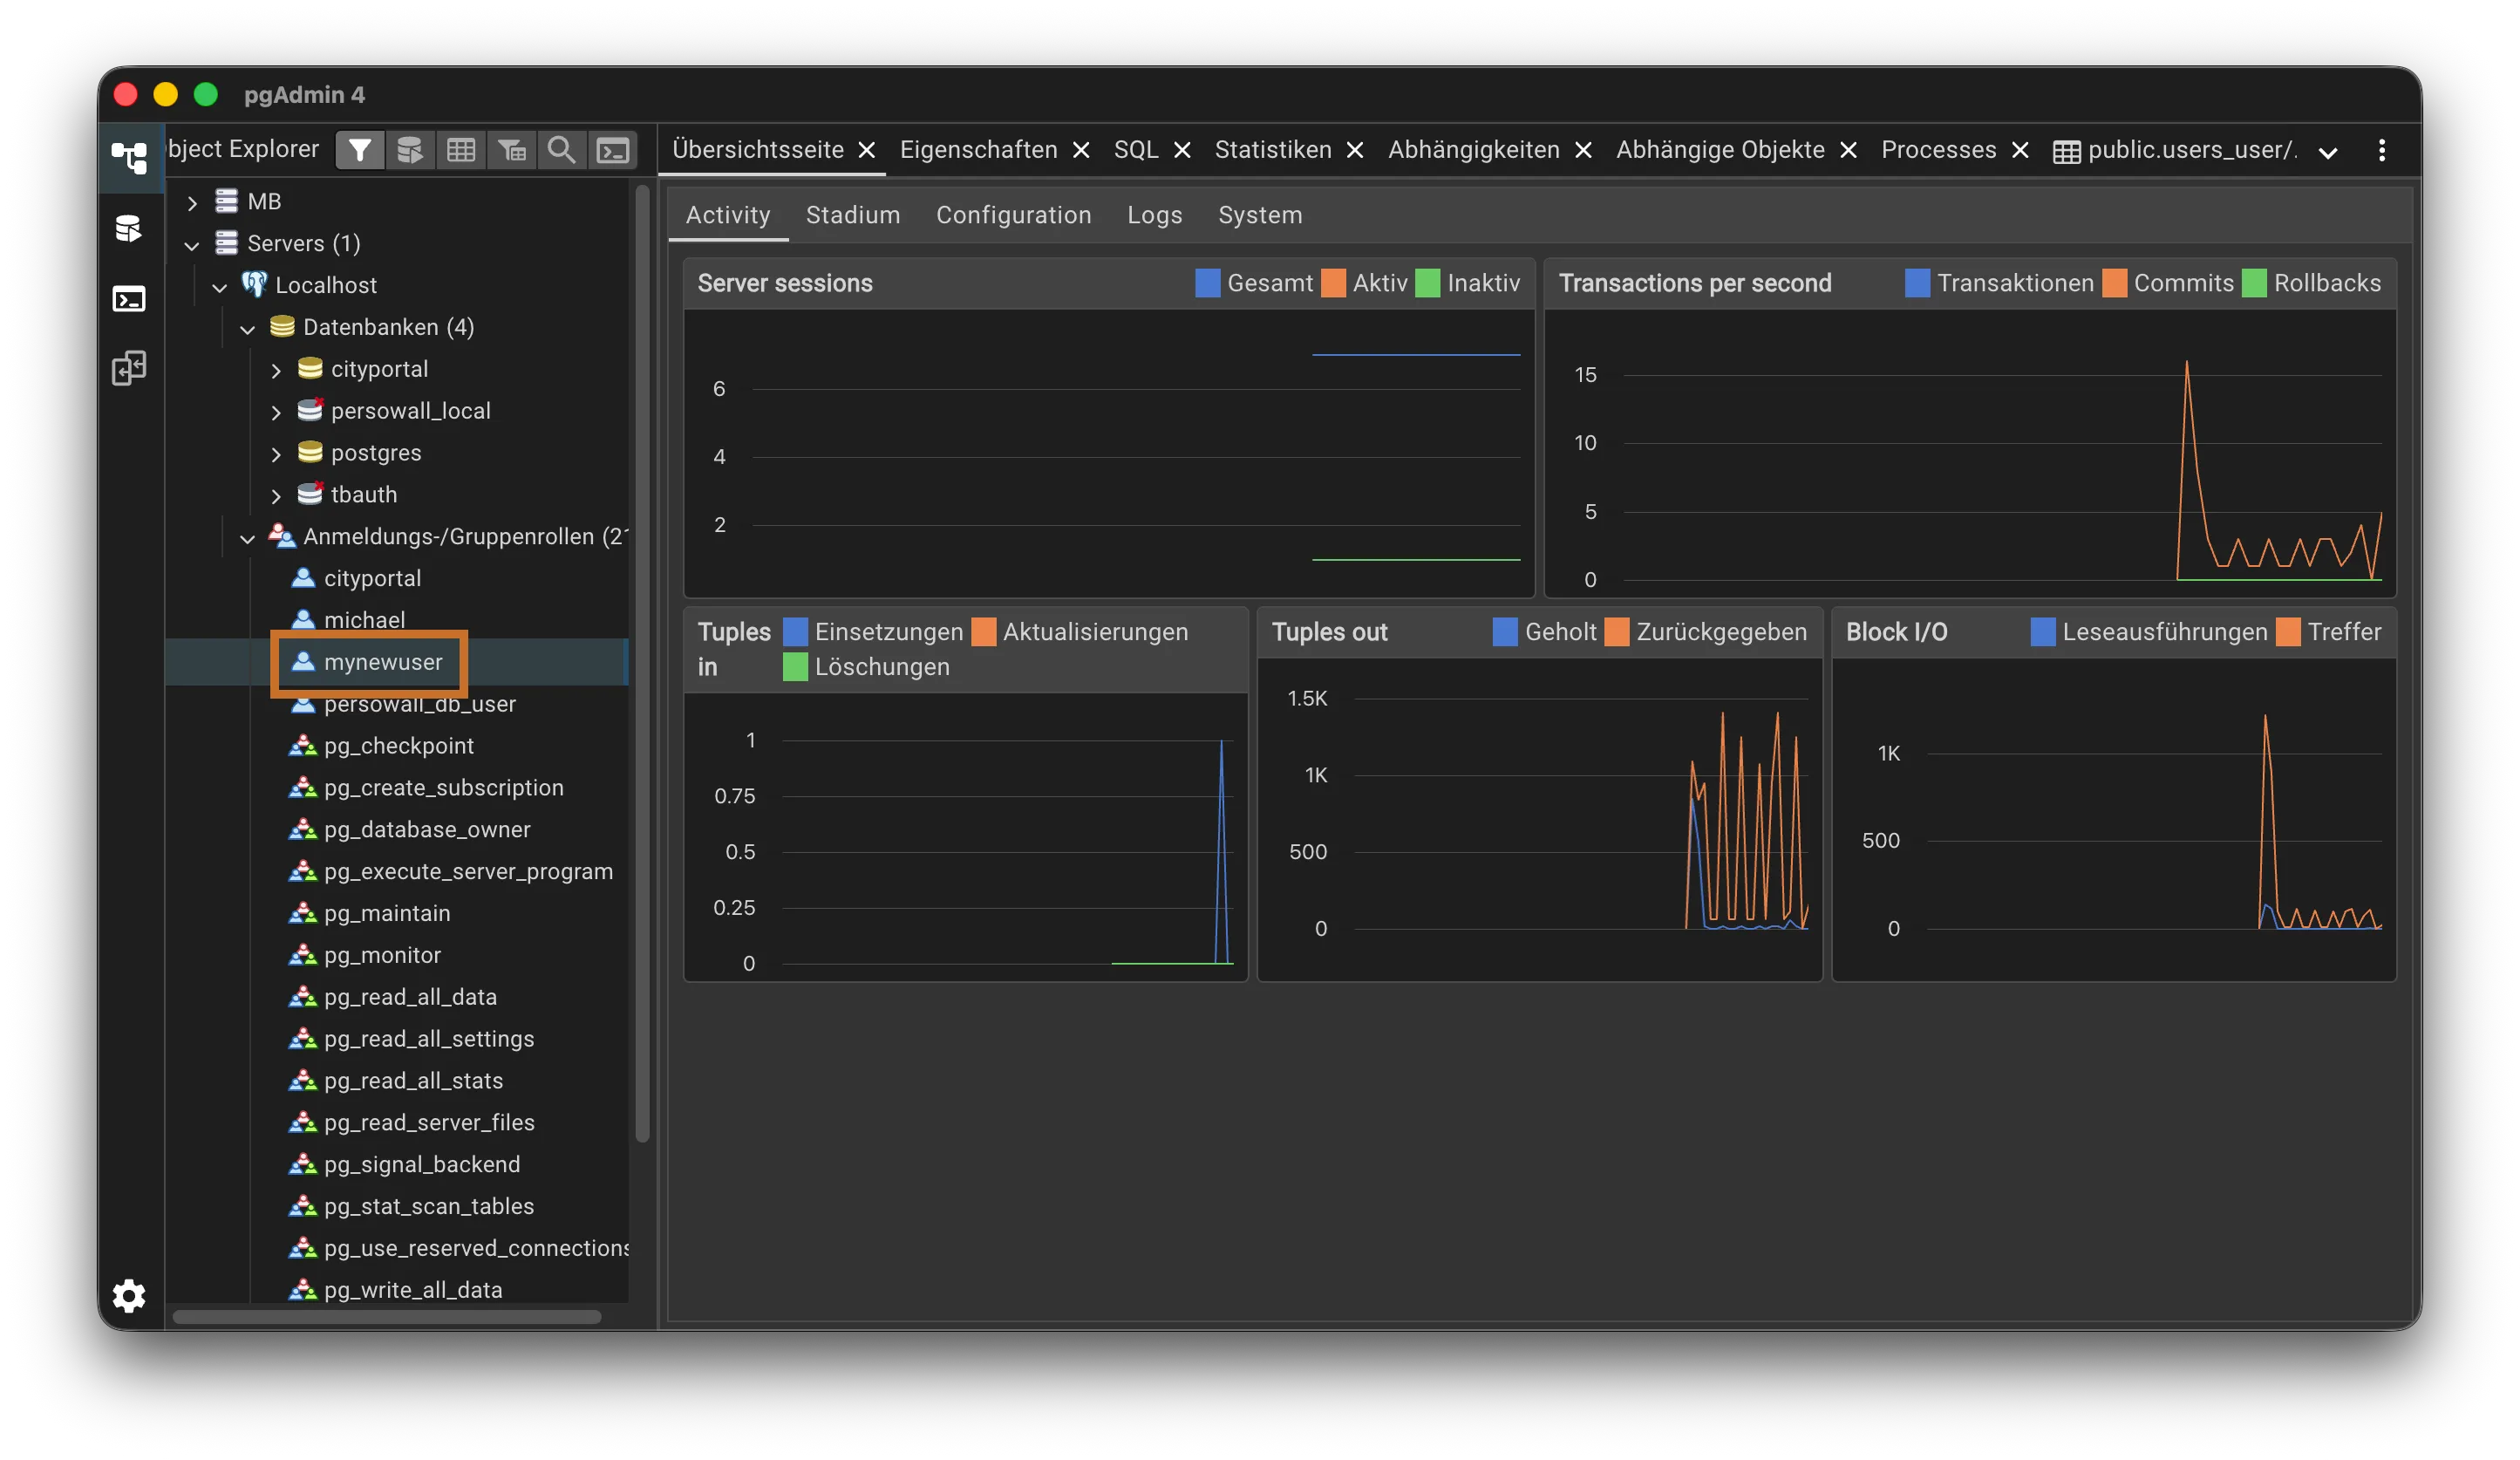Viewport: 2520px width, 1460px height.
Task: Open the Configuration dashboard tab
Action: click(x=1013, y=215)
